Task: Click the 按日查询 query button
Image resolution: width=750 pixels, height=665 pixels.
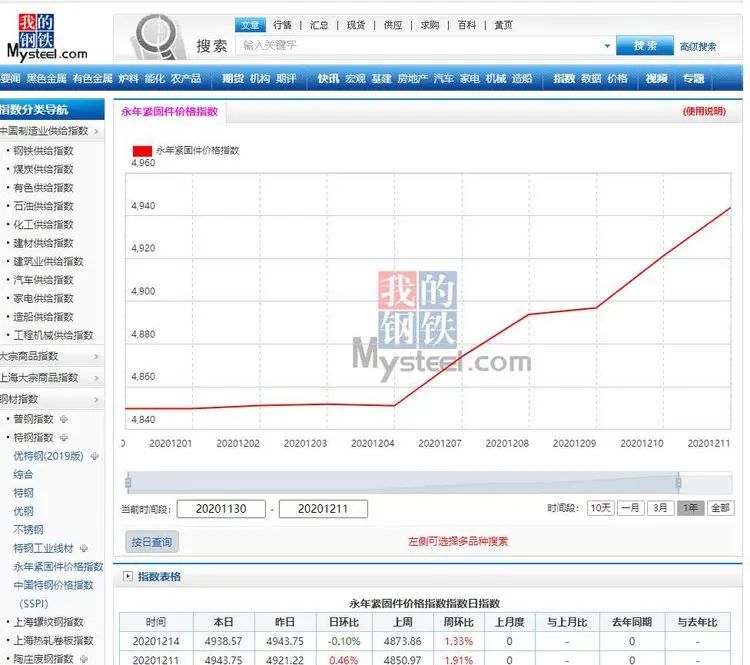Action: coord(153,542)
